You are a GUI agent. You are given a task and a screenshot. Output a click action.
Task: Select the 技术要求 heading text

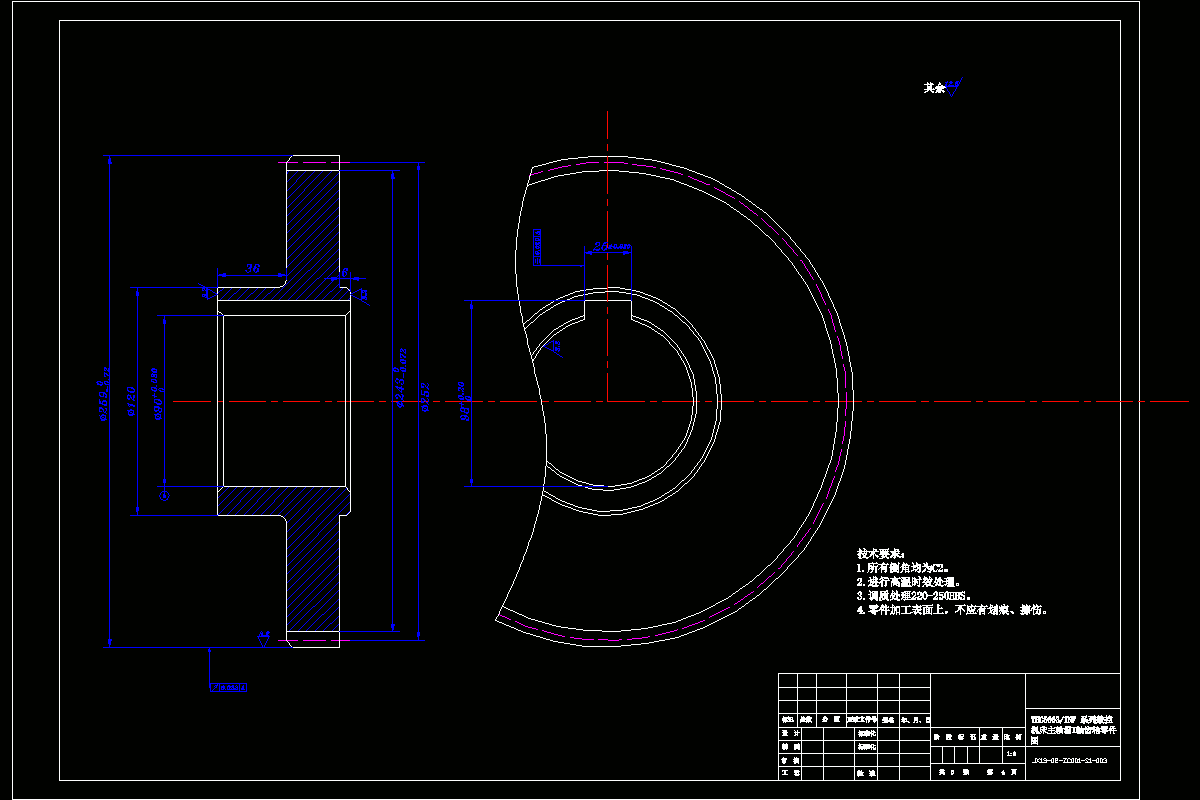coord(880,553)
